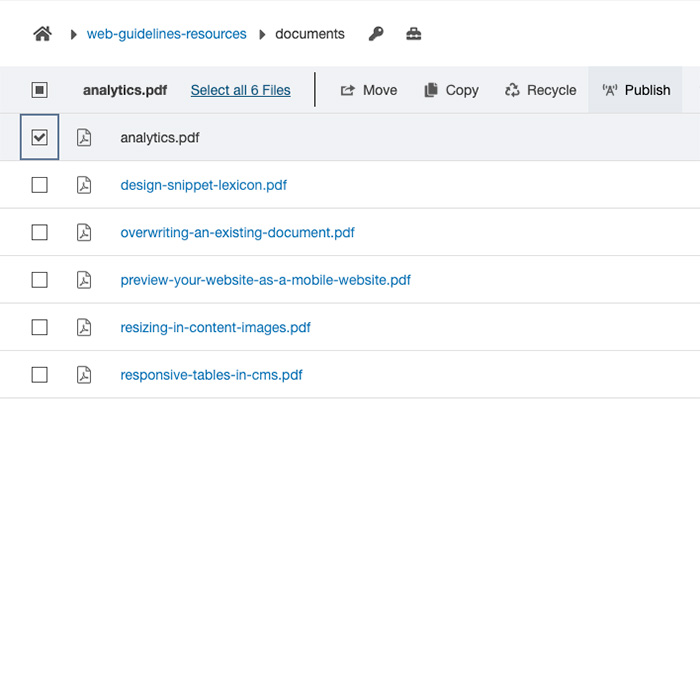
Task: Click Move in the toolbar
Action: point(368,90)
